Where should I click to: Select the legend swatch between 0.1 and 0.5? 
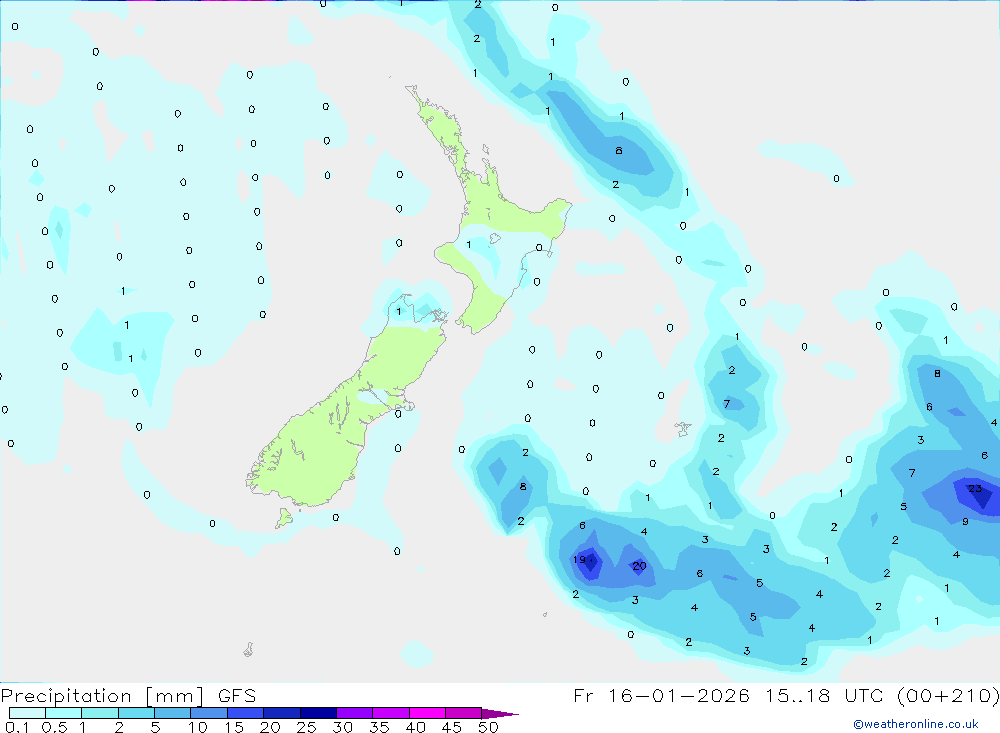tap(27, 713)
